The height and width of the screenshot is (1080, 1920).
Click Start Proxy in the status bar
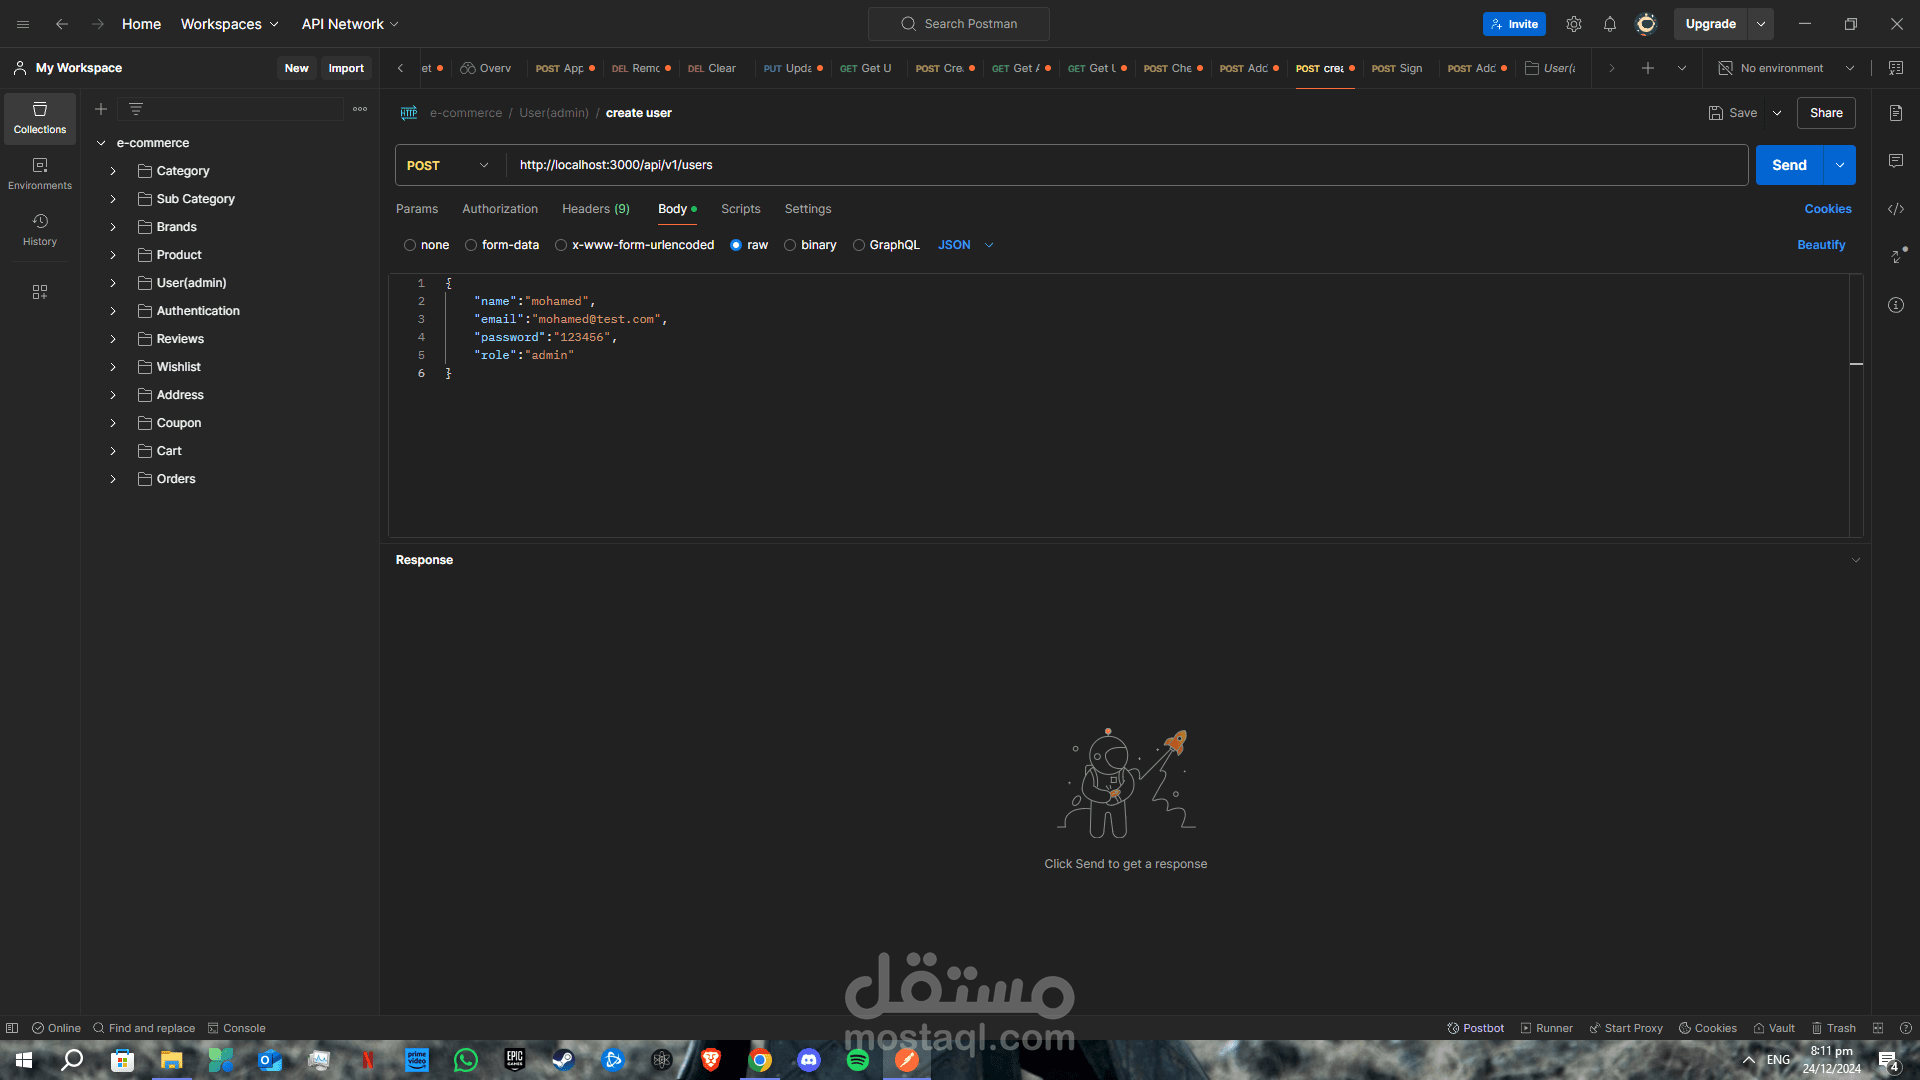1626,1028
